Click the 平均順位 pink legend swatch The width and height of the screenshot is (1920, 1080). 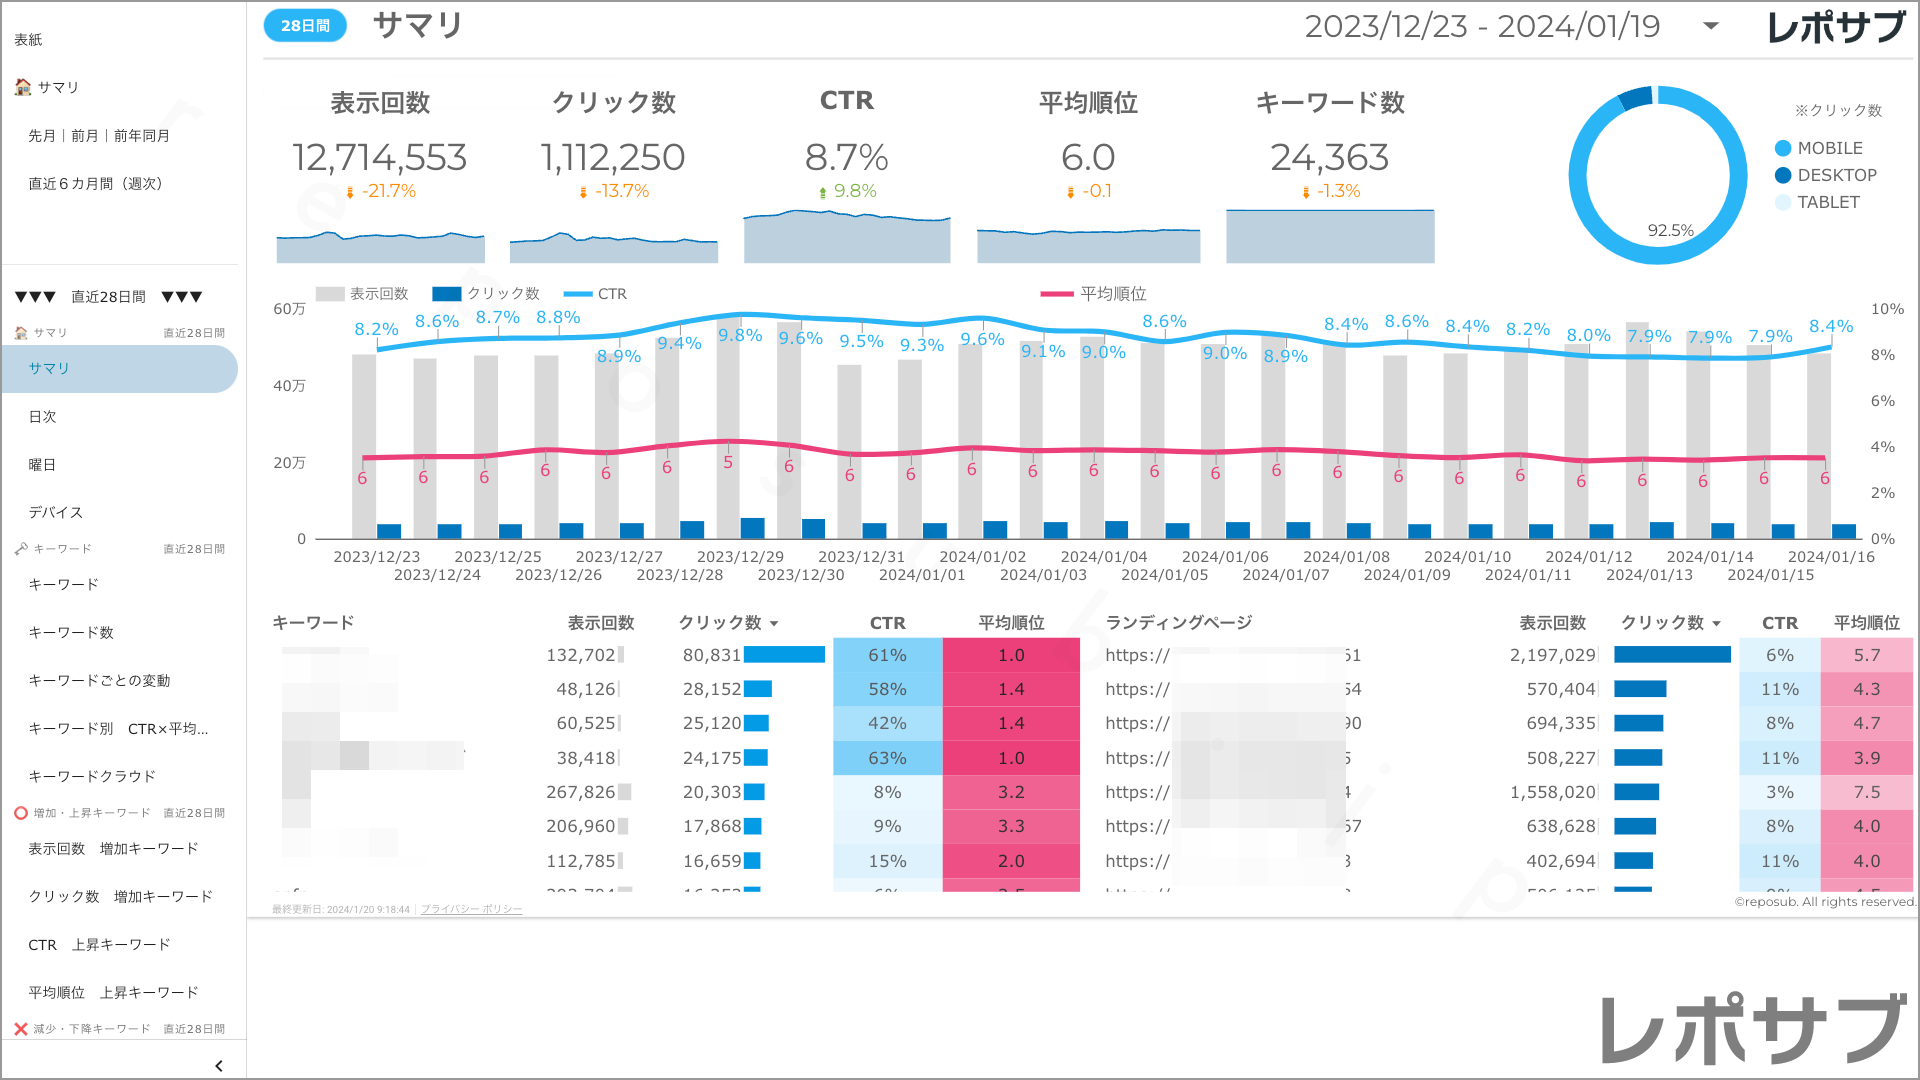pyautogui.click(x=1056, y=294)
